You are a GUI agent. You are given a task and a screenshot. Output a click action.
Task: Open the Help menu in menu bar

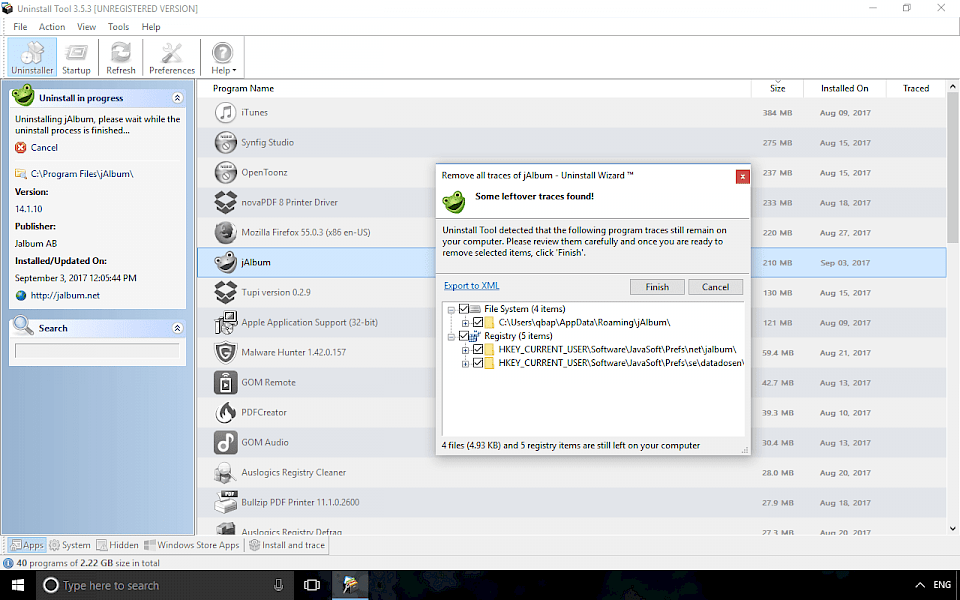[x=151, y=27]
